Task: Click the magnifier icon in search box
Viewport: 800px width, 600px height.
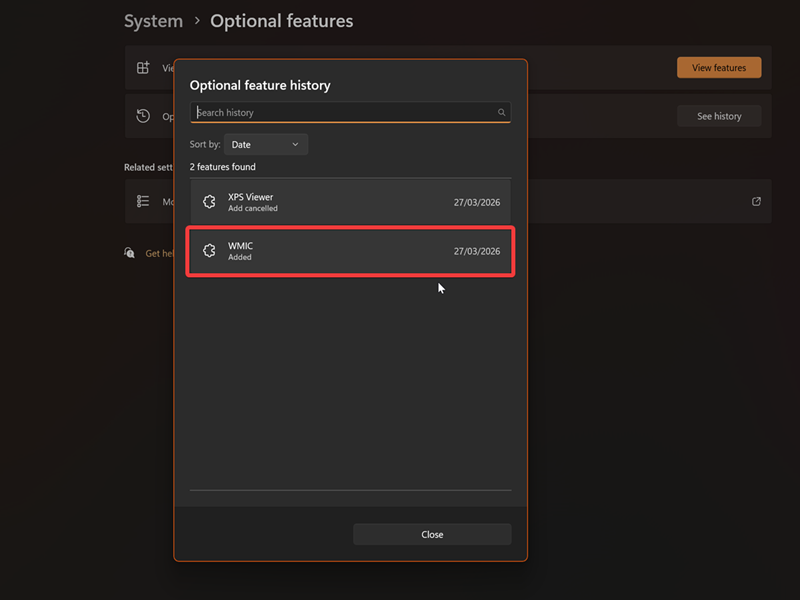Action: pyautogui.click(x=502, y=113)
